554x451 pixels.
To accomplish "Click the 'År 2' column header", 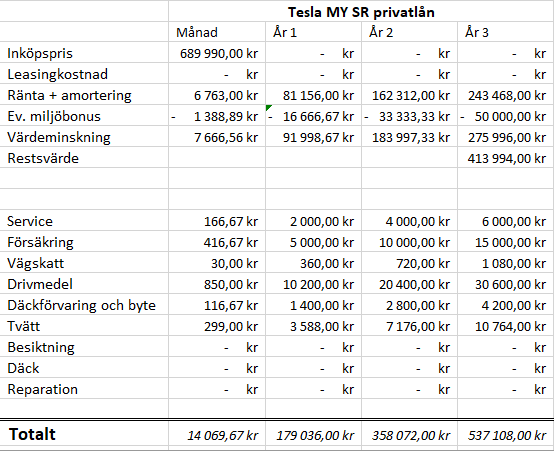I will pyautogui.click(x=409, y=32).
